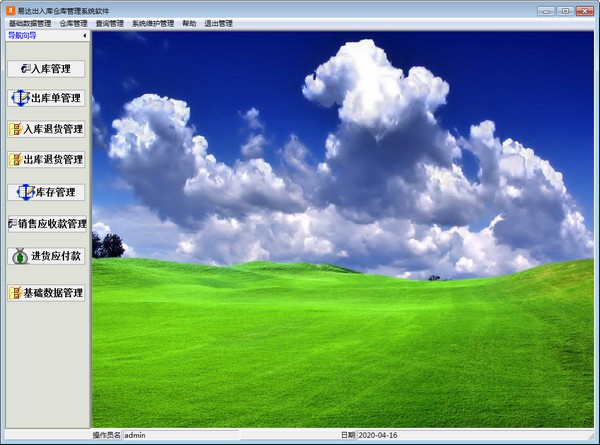This screenshot has height=445, width=600.
Task: Click the orange app icon in title bar
Action: point(11,10)
